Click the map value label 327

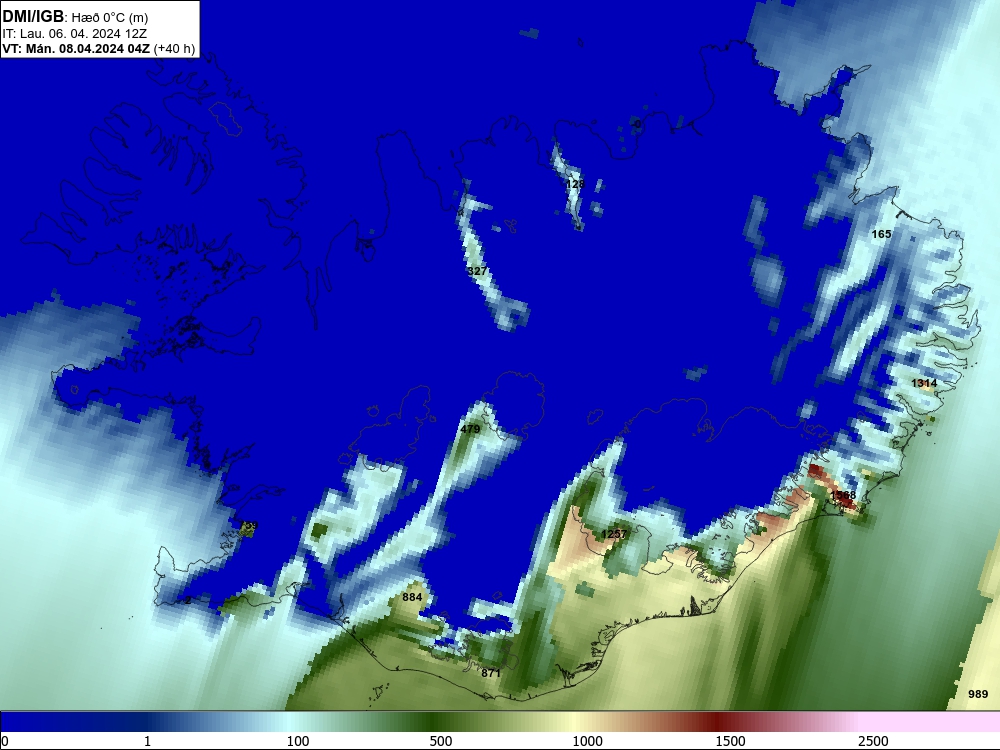point(477,271)
